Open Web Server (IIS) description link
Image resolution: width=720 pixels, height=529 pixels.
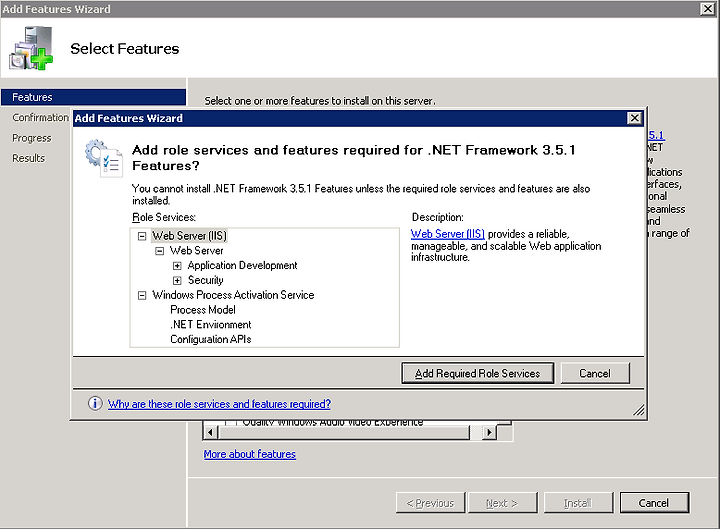tap(448, 234)
